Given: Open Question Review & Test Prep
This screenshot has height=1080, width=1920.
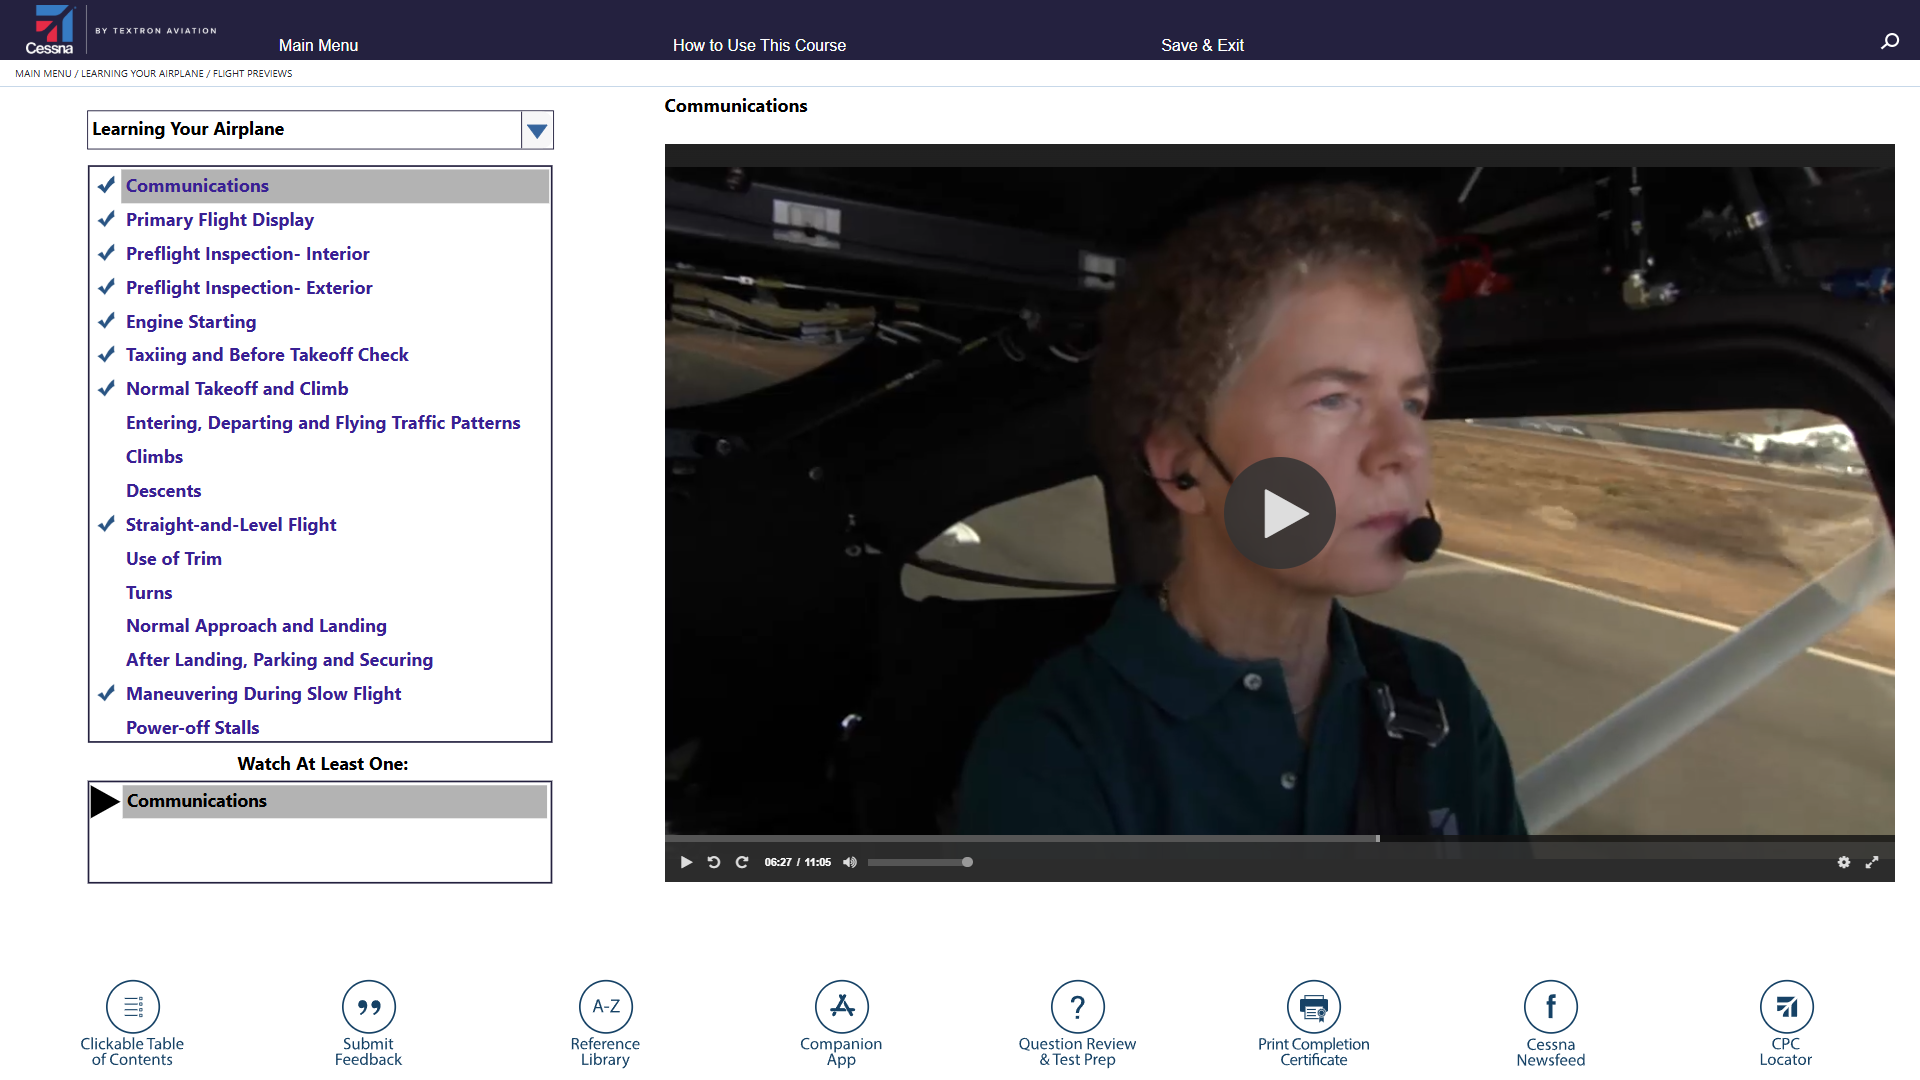Looking at the screenshot, I should [1078, 1006].
